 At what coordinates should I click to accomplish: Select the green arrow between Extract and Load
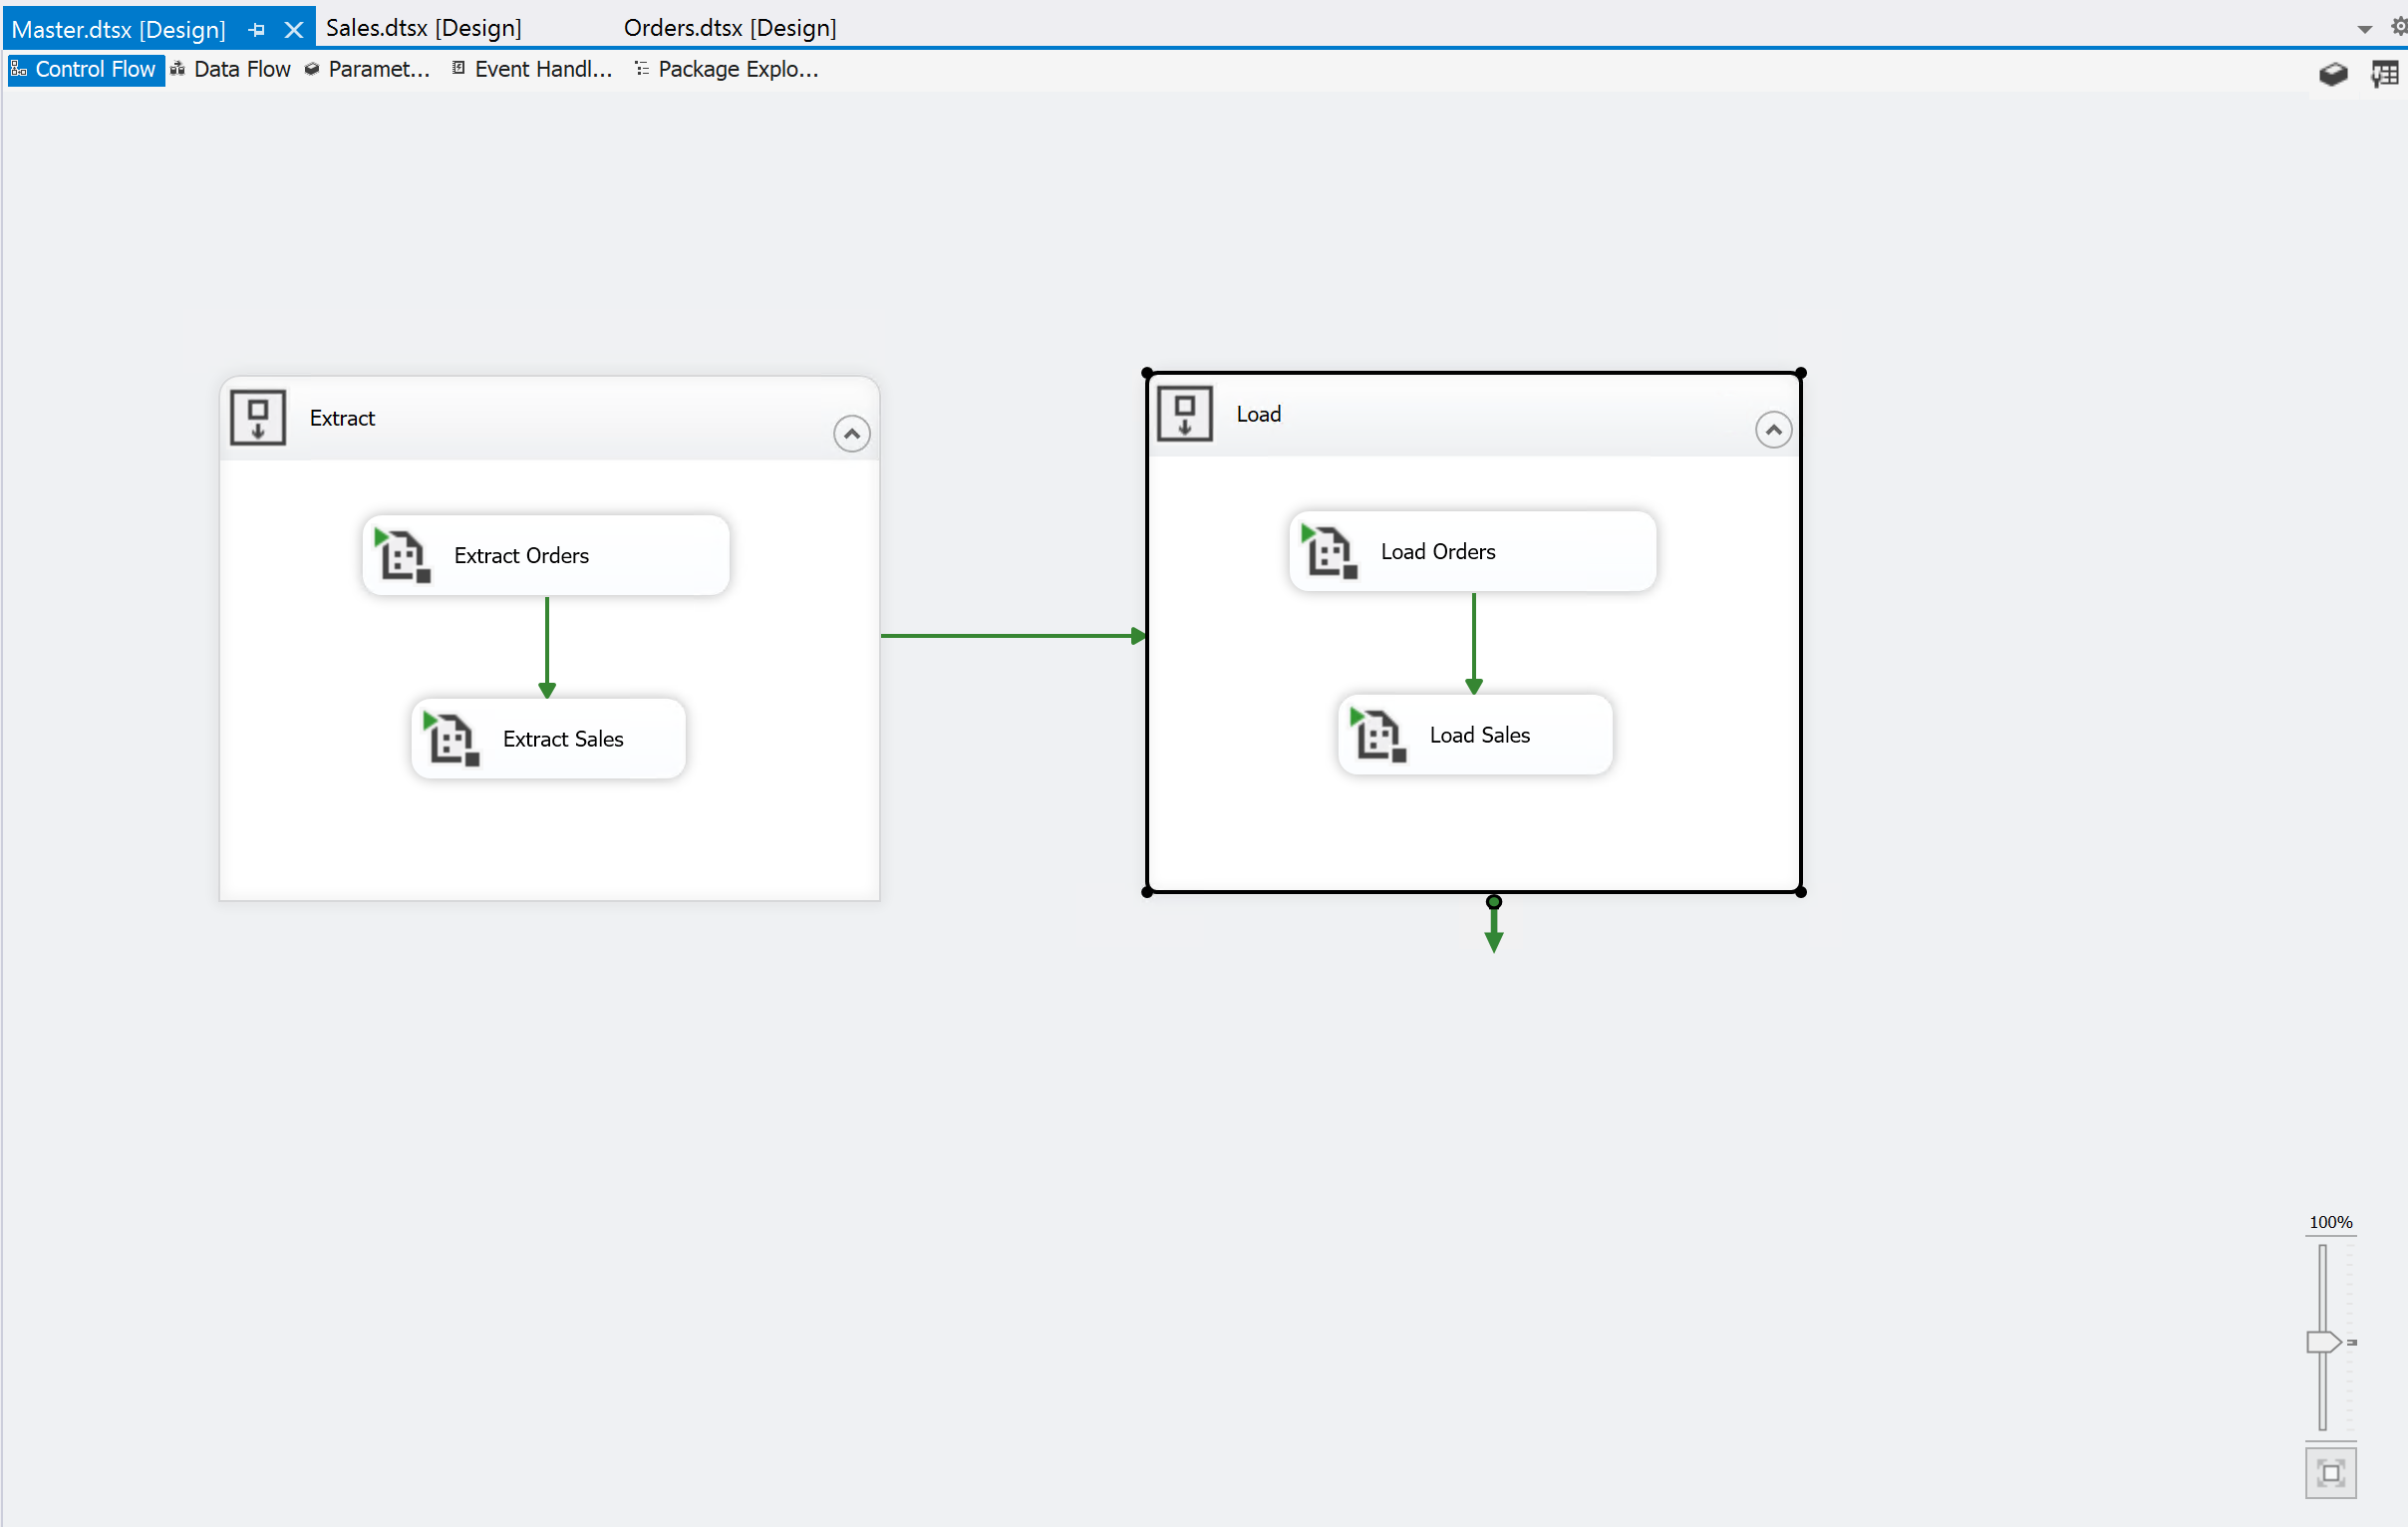[x=1010, y=635]
